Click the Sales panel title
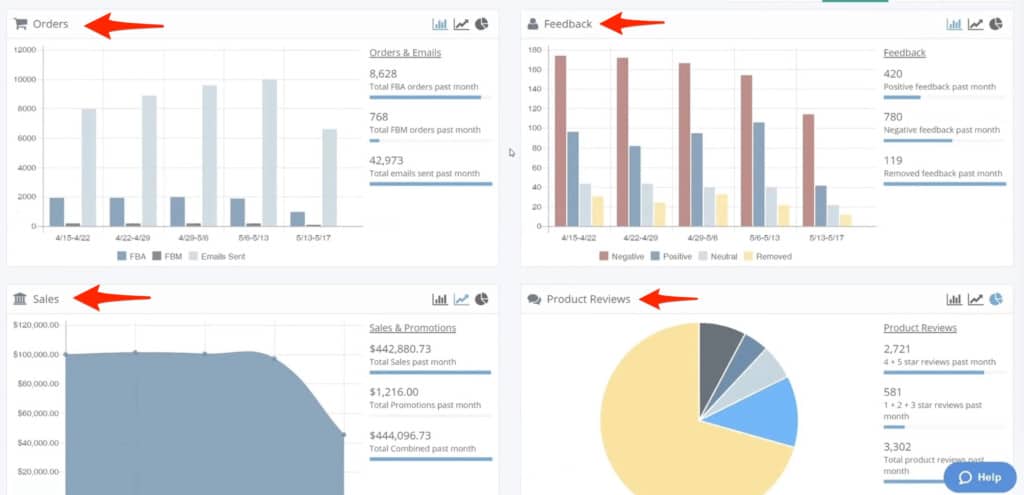Screen dimensions: 1024x495 pyautogui.click(x=46, y=299)
